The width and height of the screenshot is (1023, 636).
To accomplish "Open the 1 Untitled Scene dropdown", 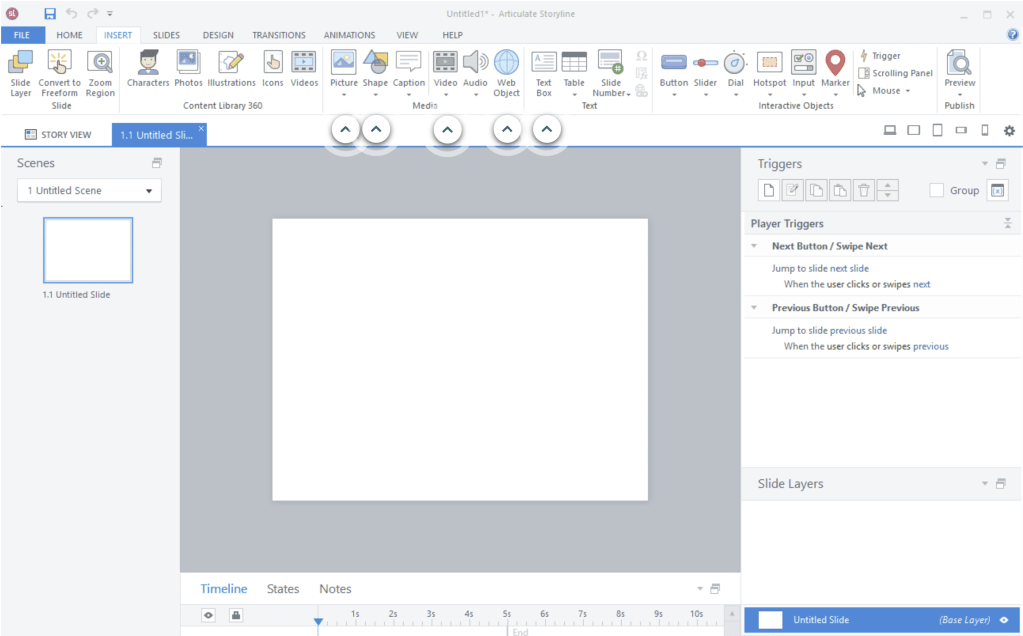I will (89, 190).
